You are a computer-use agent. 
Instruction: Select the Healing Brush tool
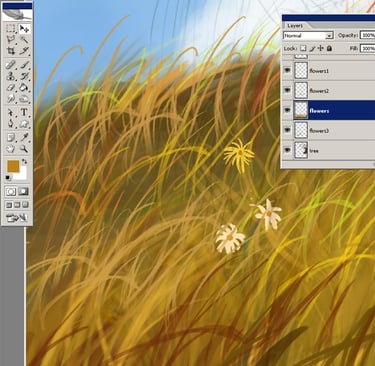pyautogui.click(x=11, y=65)
